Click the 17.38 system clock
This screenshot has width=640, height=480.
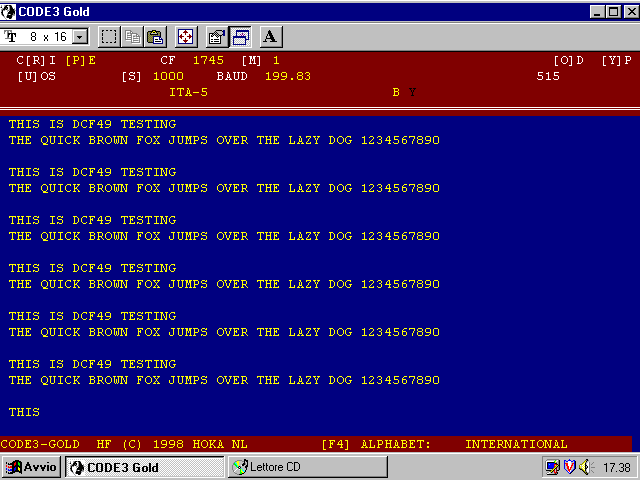coord(616,467)
